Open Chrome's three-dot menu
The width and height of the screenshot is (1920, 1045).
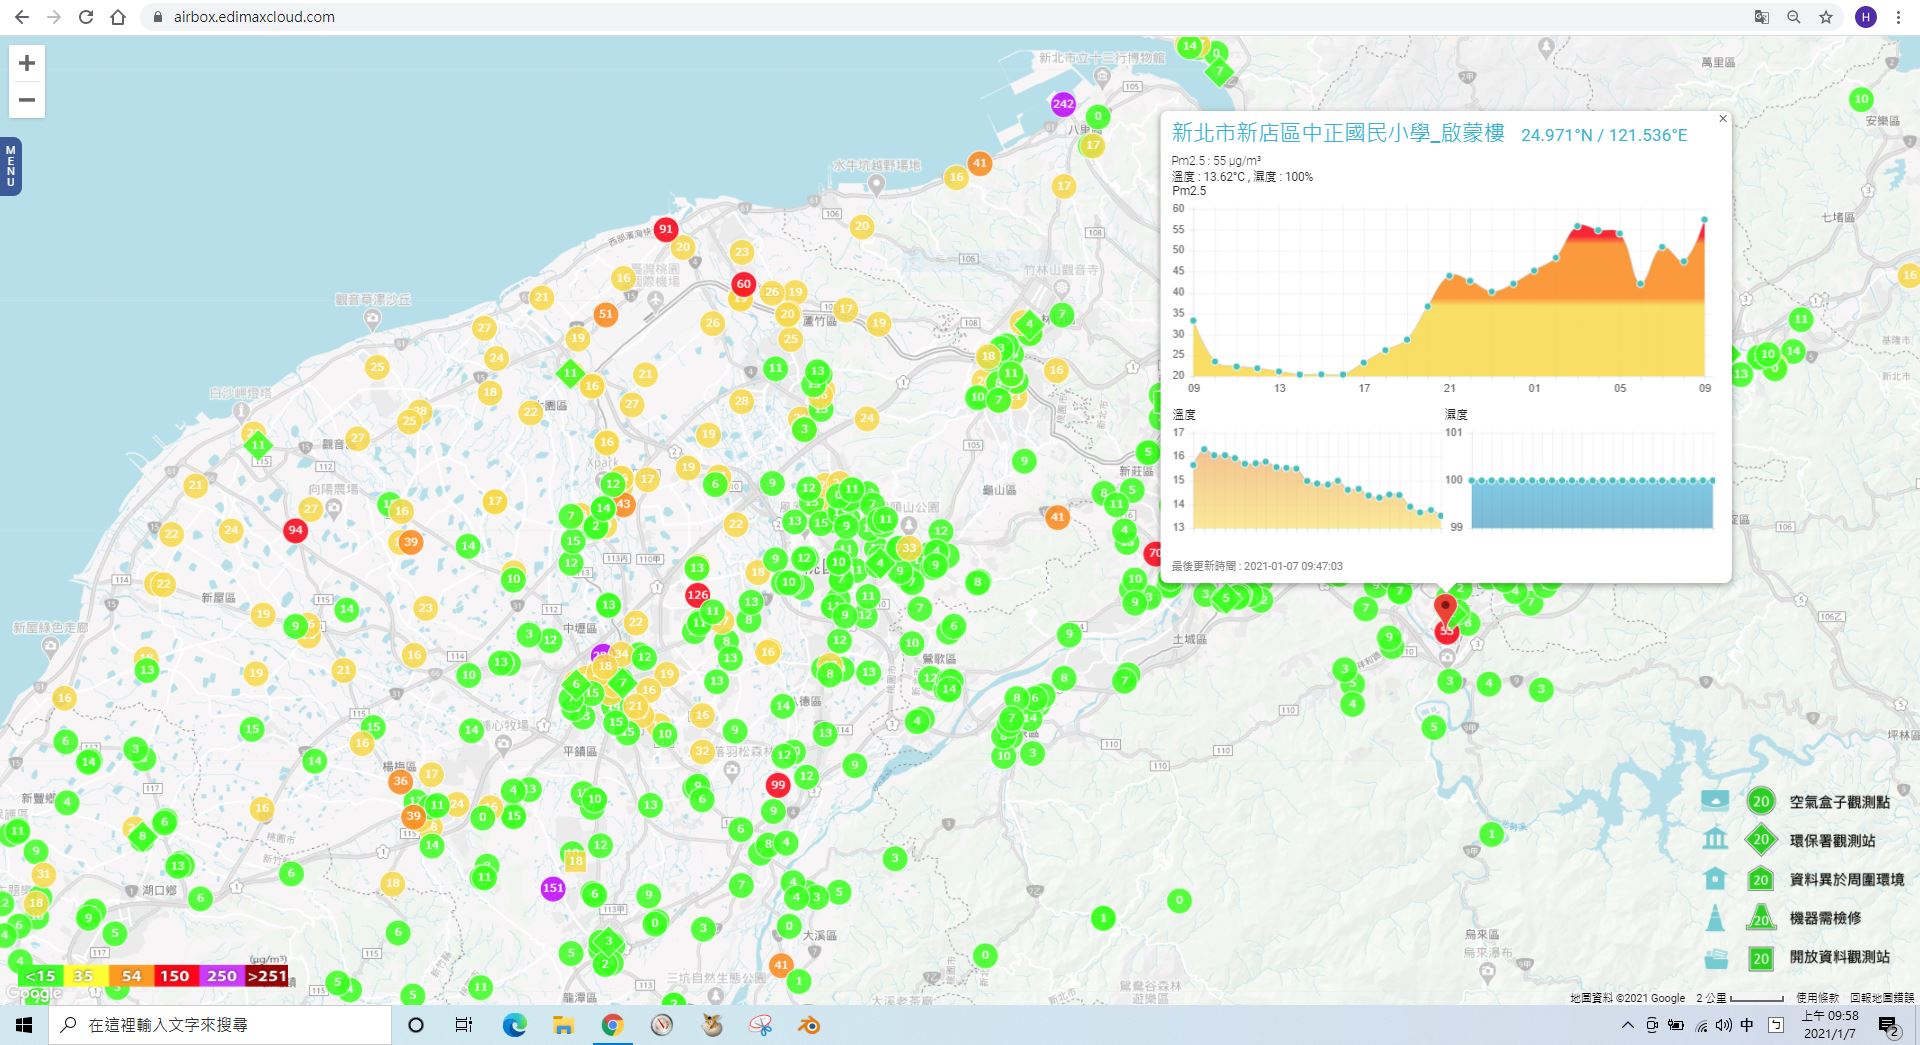pos(1898,17)
